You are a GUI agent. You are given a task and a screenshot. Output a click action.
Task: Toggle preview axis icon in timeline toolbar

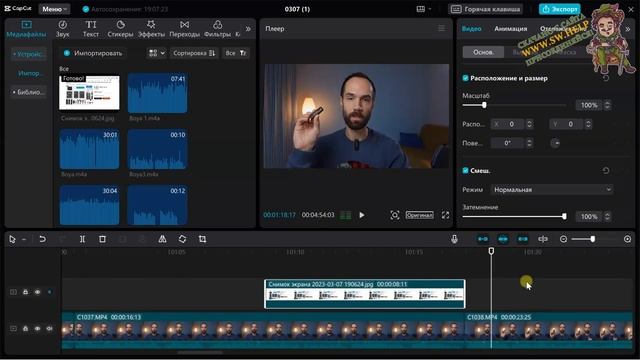(x=543, y=239)
